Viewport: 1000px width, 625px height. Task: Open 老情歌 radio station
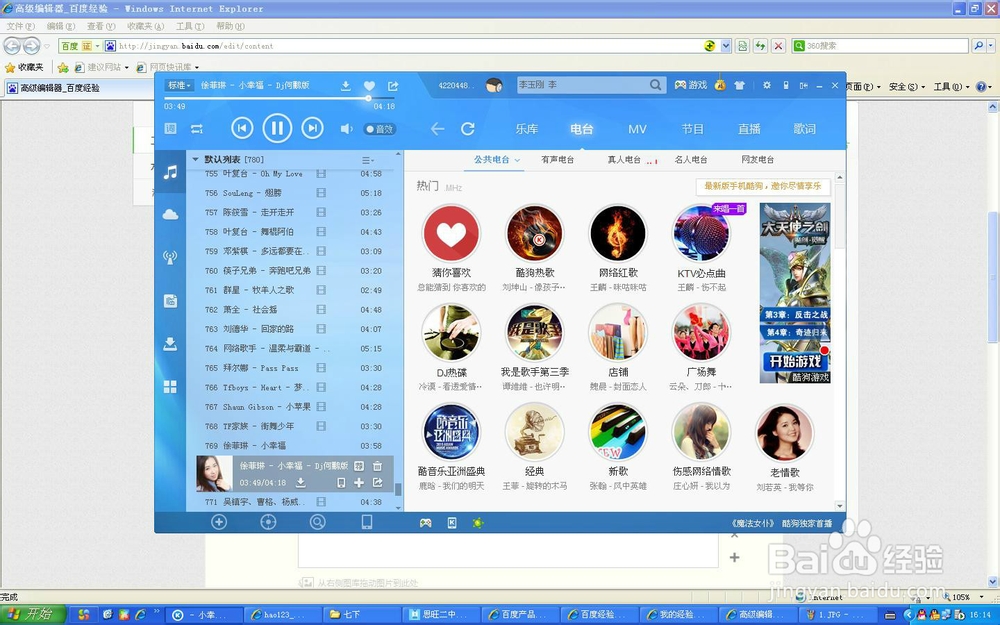point(784,434)
